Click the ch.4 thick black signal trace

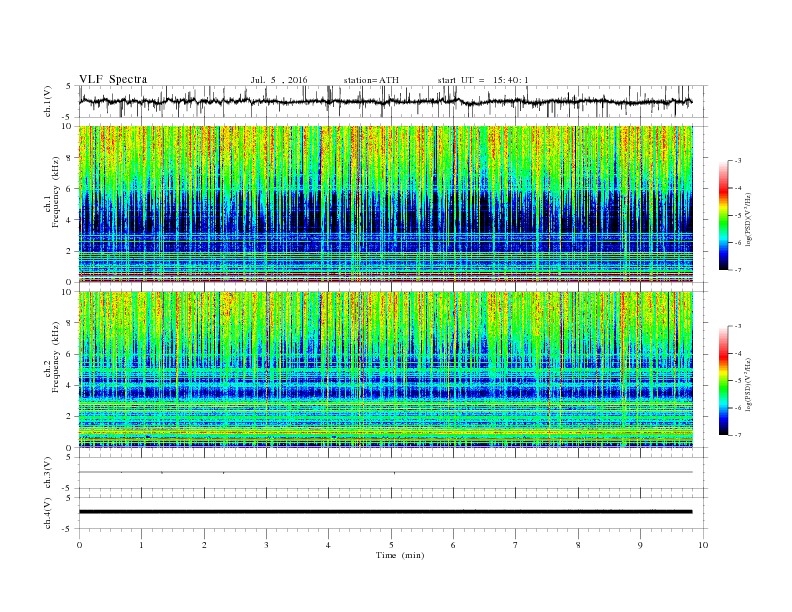click(x=385, y=512)
